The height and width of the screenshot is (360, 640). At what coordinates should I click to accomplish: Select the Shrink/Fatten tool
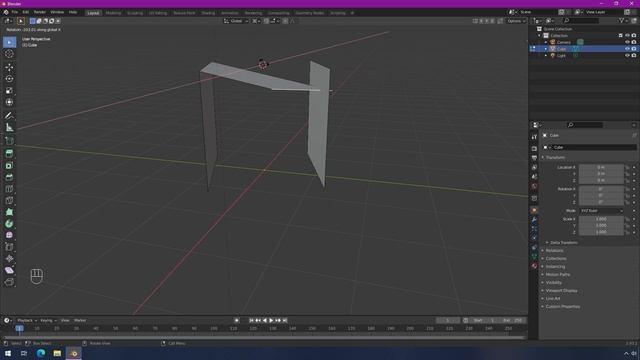9,259
